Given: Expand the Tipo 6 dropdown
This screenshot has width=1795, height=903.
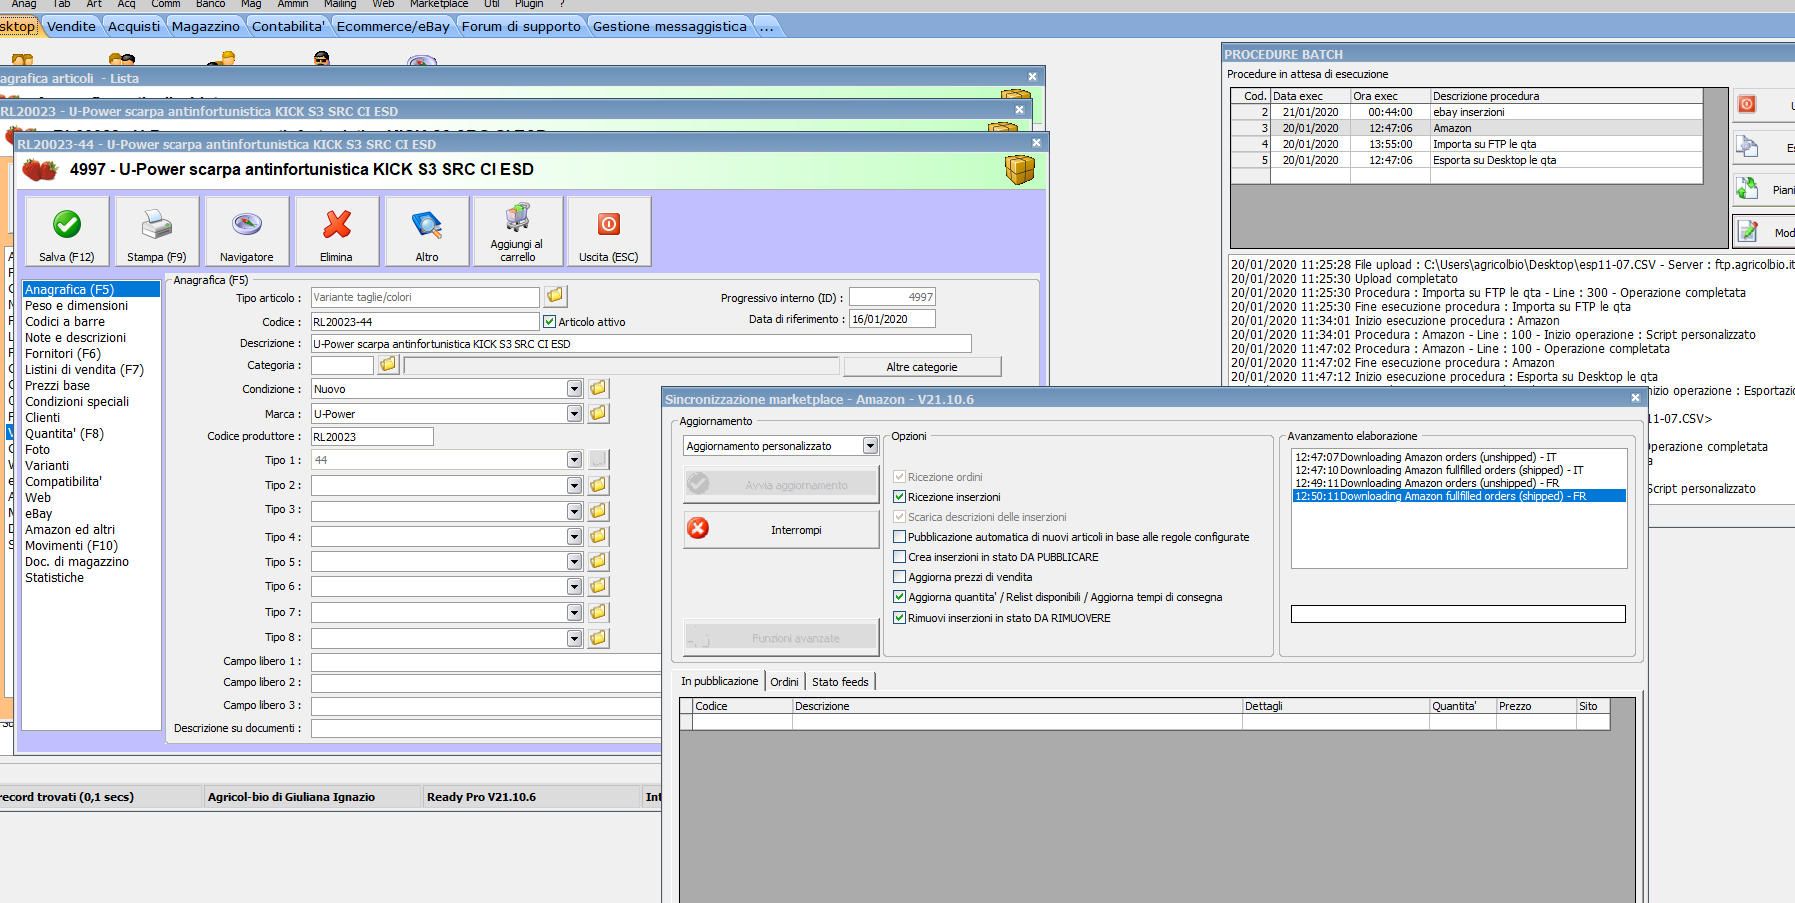Looking at the screenshot, I should pos(574,587).
